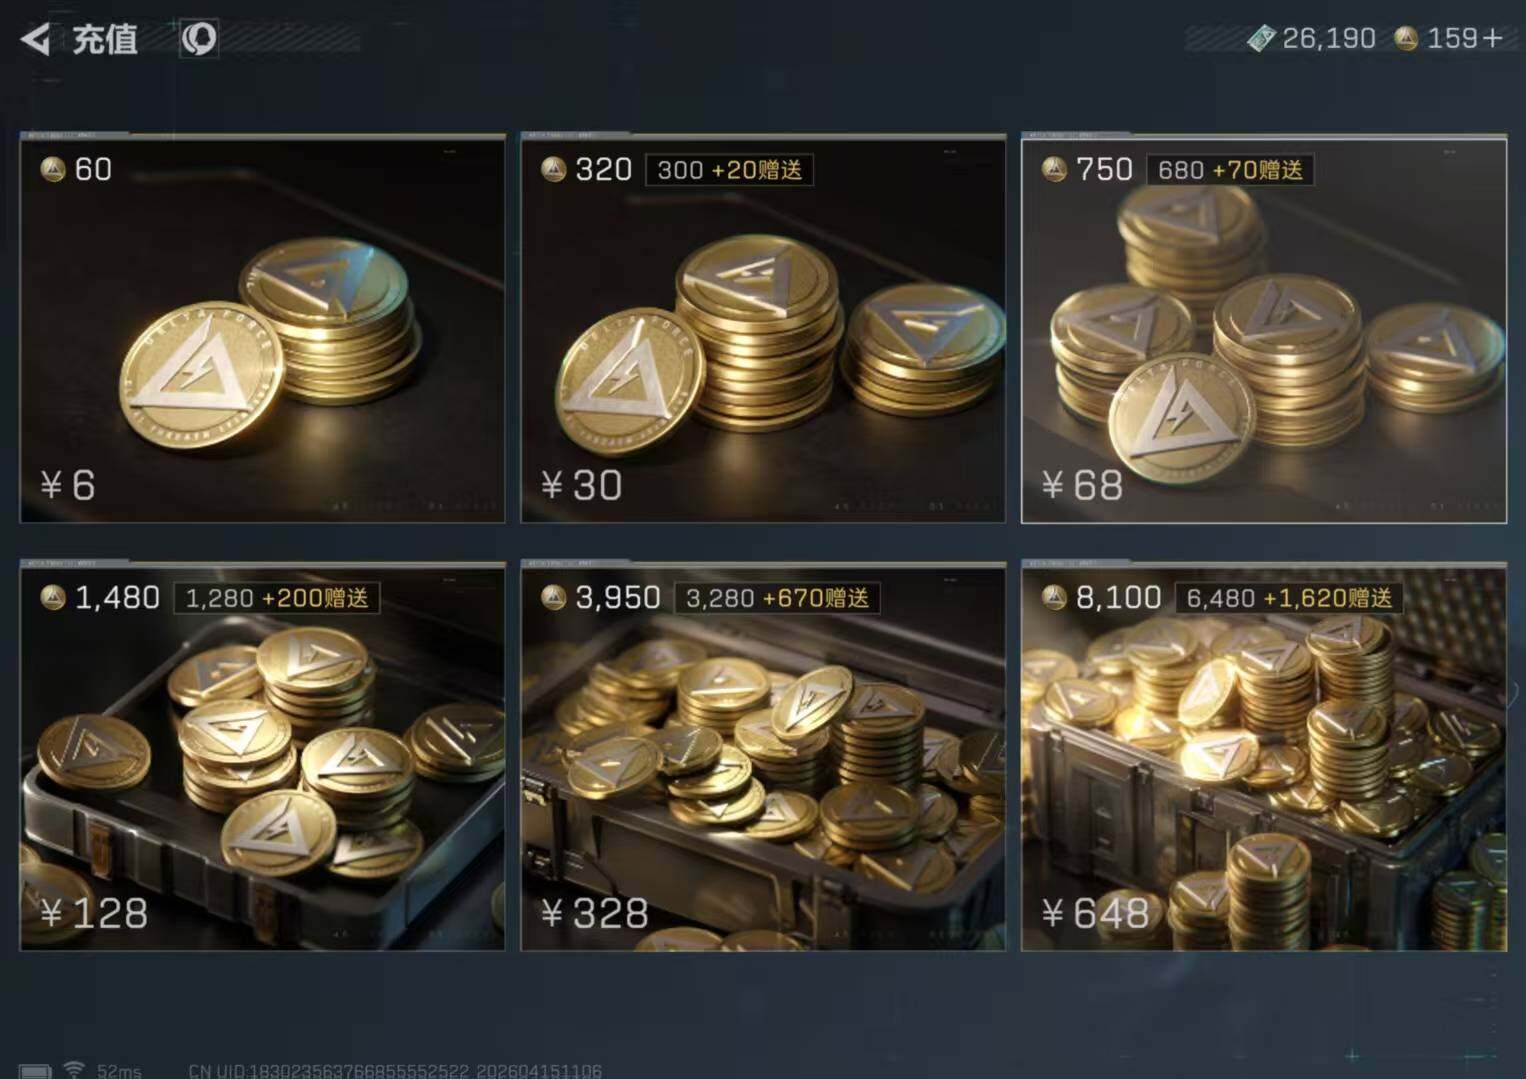Image resolution: width=1526 pixels, height=1079 pixels.
Task: Tap the gold coin balance icon
Action: [x=1406, y=39]
